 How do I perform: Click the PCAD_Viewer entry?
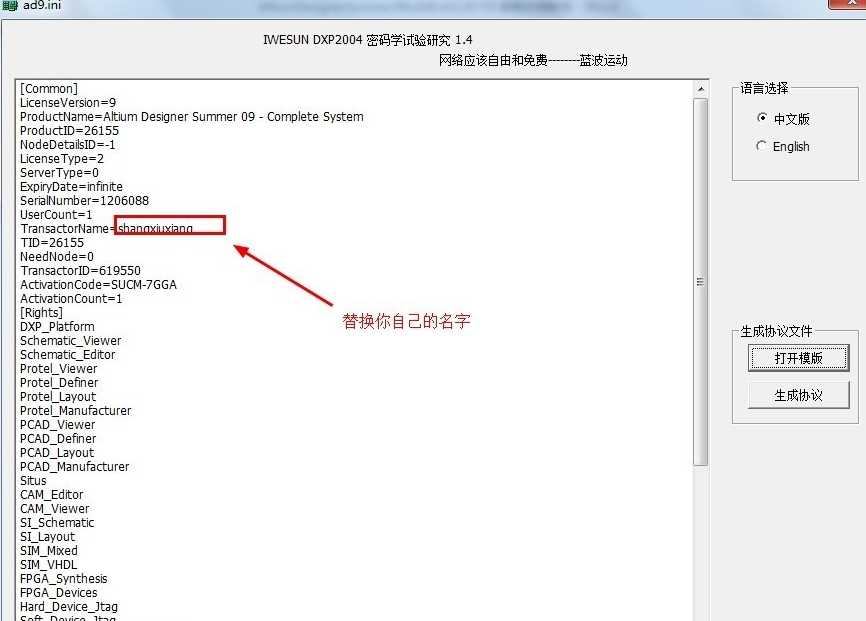pos(57,425)
